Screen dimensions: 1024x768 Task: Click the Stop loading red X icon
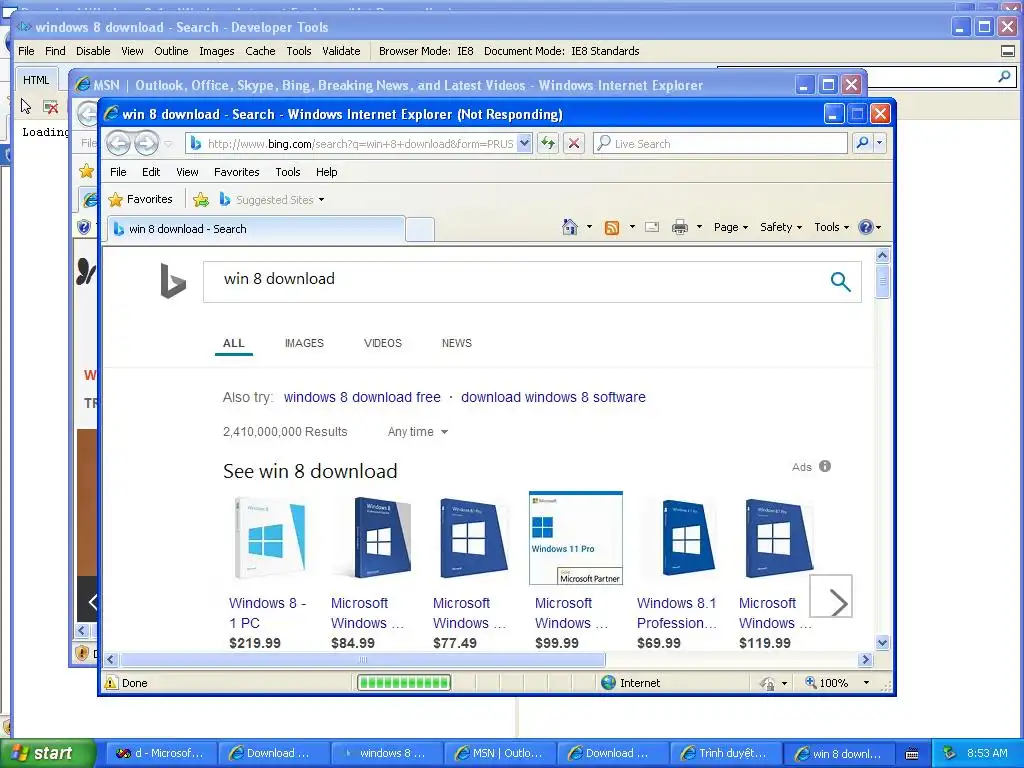coord(574,143)
